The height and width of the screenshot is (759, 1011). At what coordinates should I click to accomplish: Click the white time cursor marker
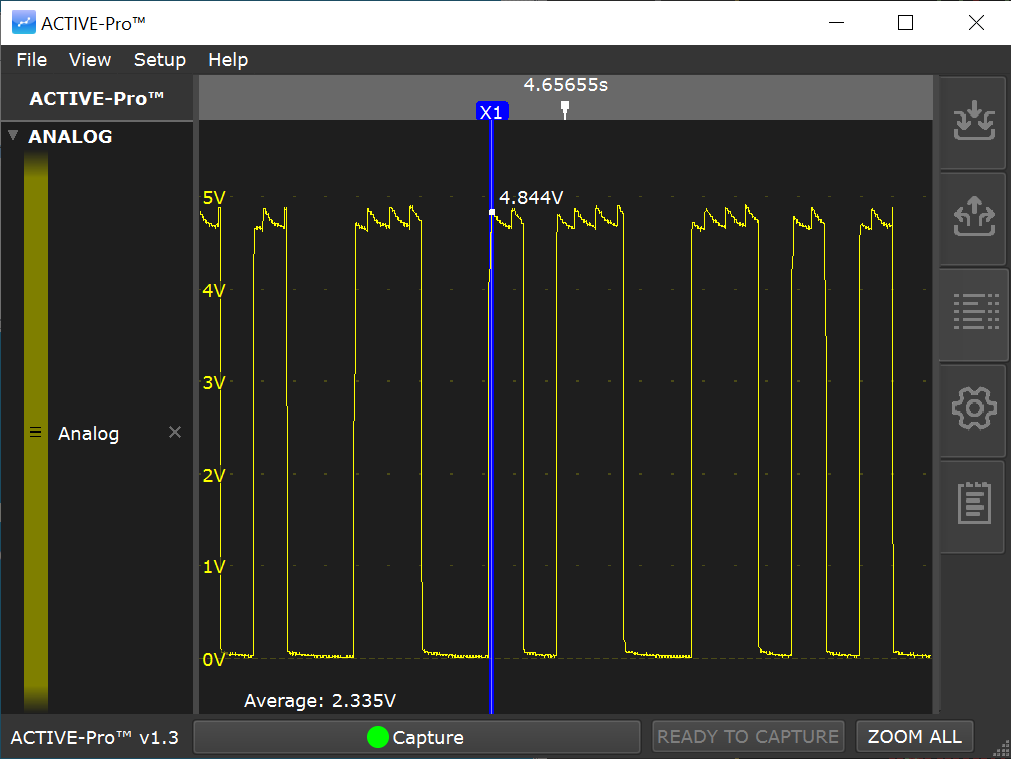tap(565, 109)
